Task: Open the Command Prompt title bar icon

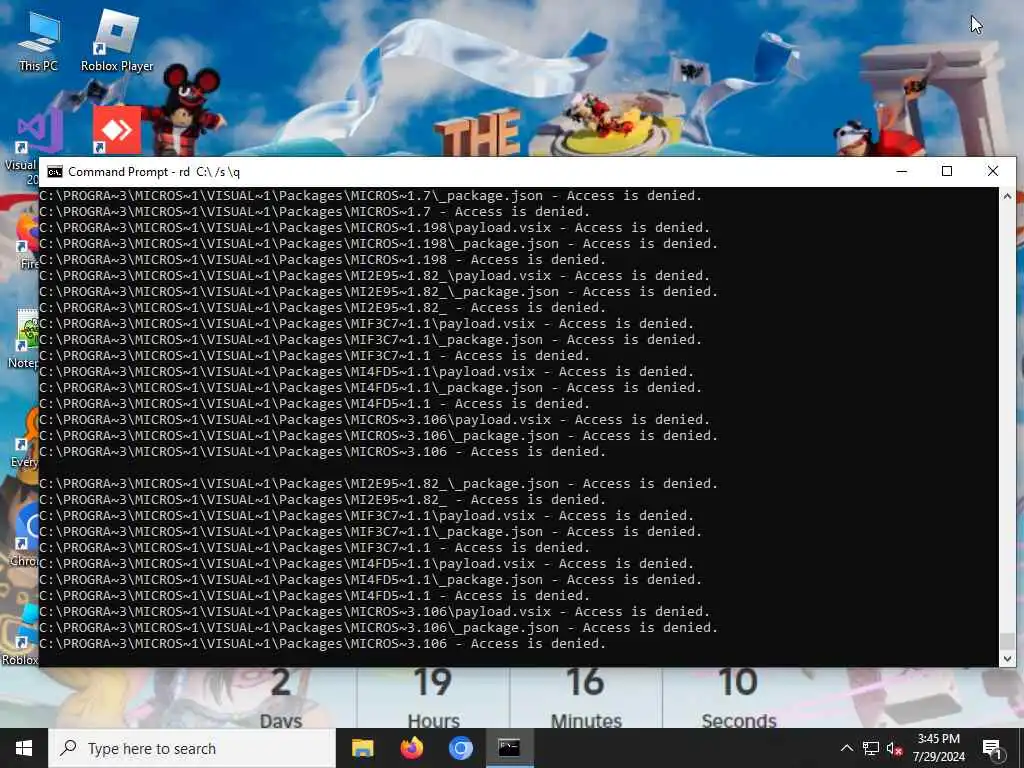Action: [x=55, y=172]
